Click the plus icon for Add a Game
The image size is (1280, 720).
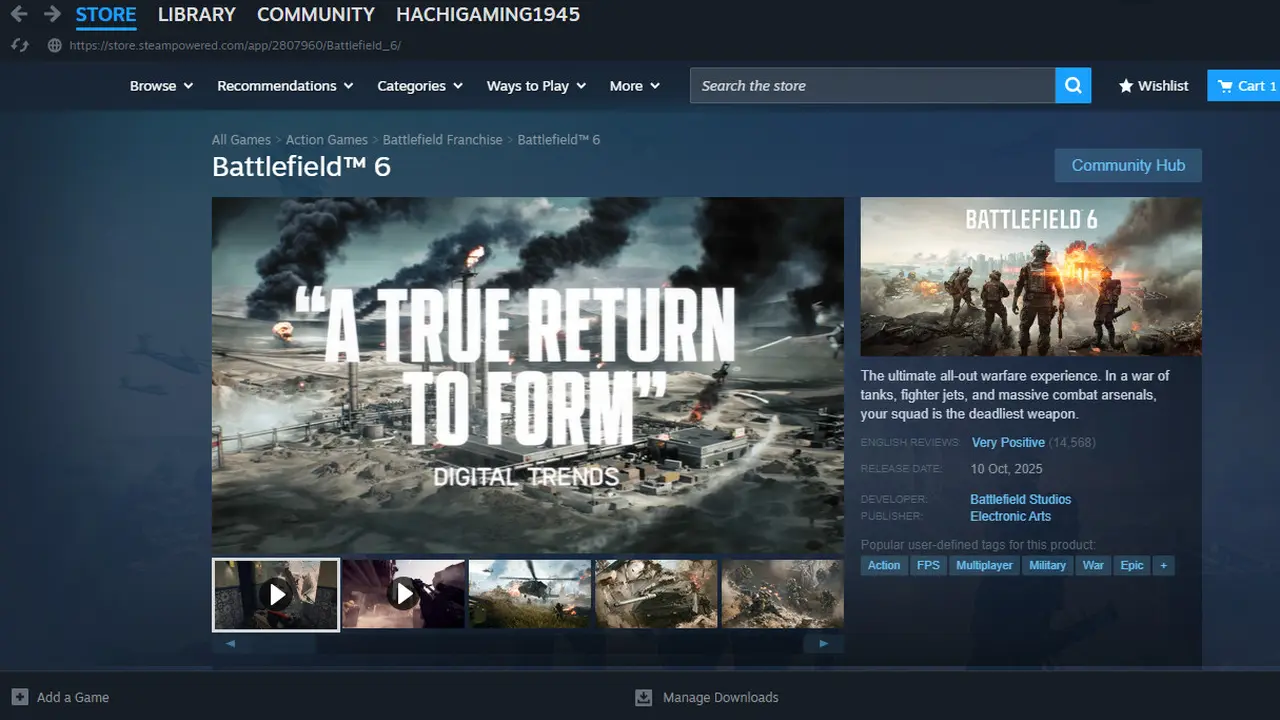(x=19, y=697)
